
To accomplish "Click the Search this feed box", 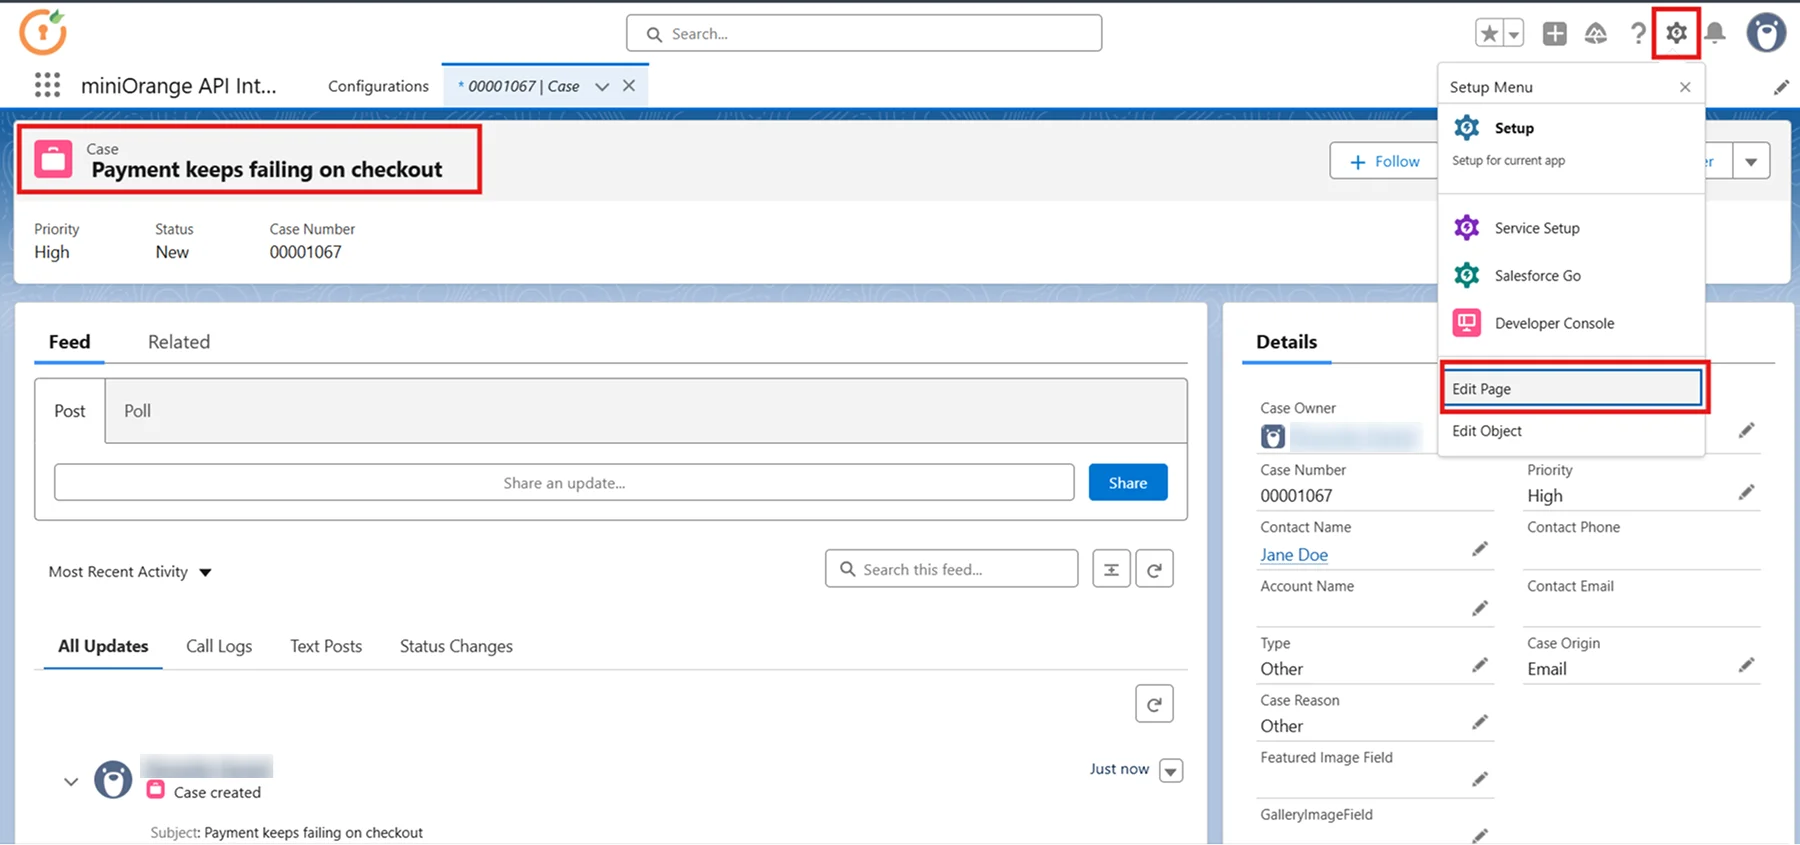I will tap(951, 569).
